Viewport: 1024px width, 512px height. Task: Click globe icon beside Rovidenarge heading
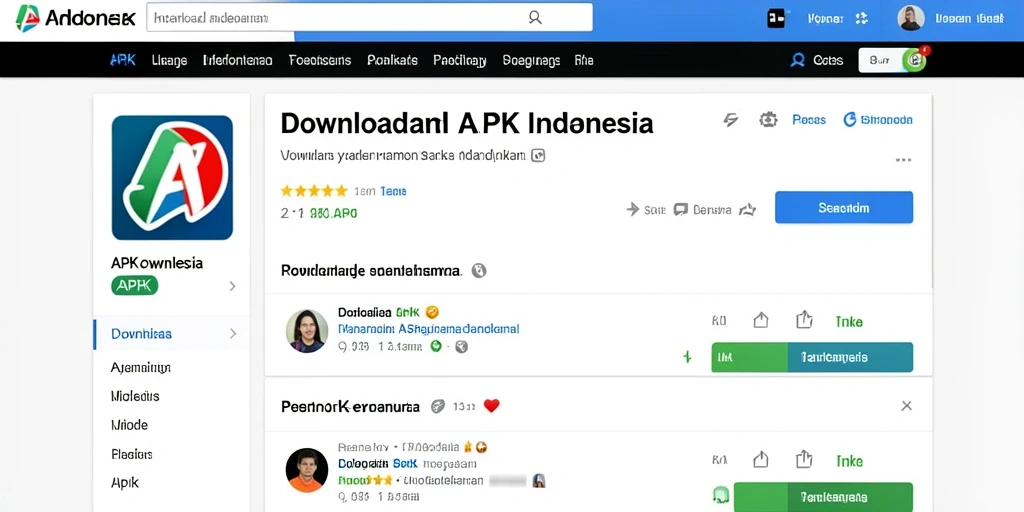(x=479, y=270)
